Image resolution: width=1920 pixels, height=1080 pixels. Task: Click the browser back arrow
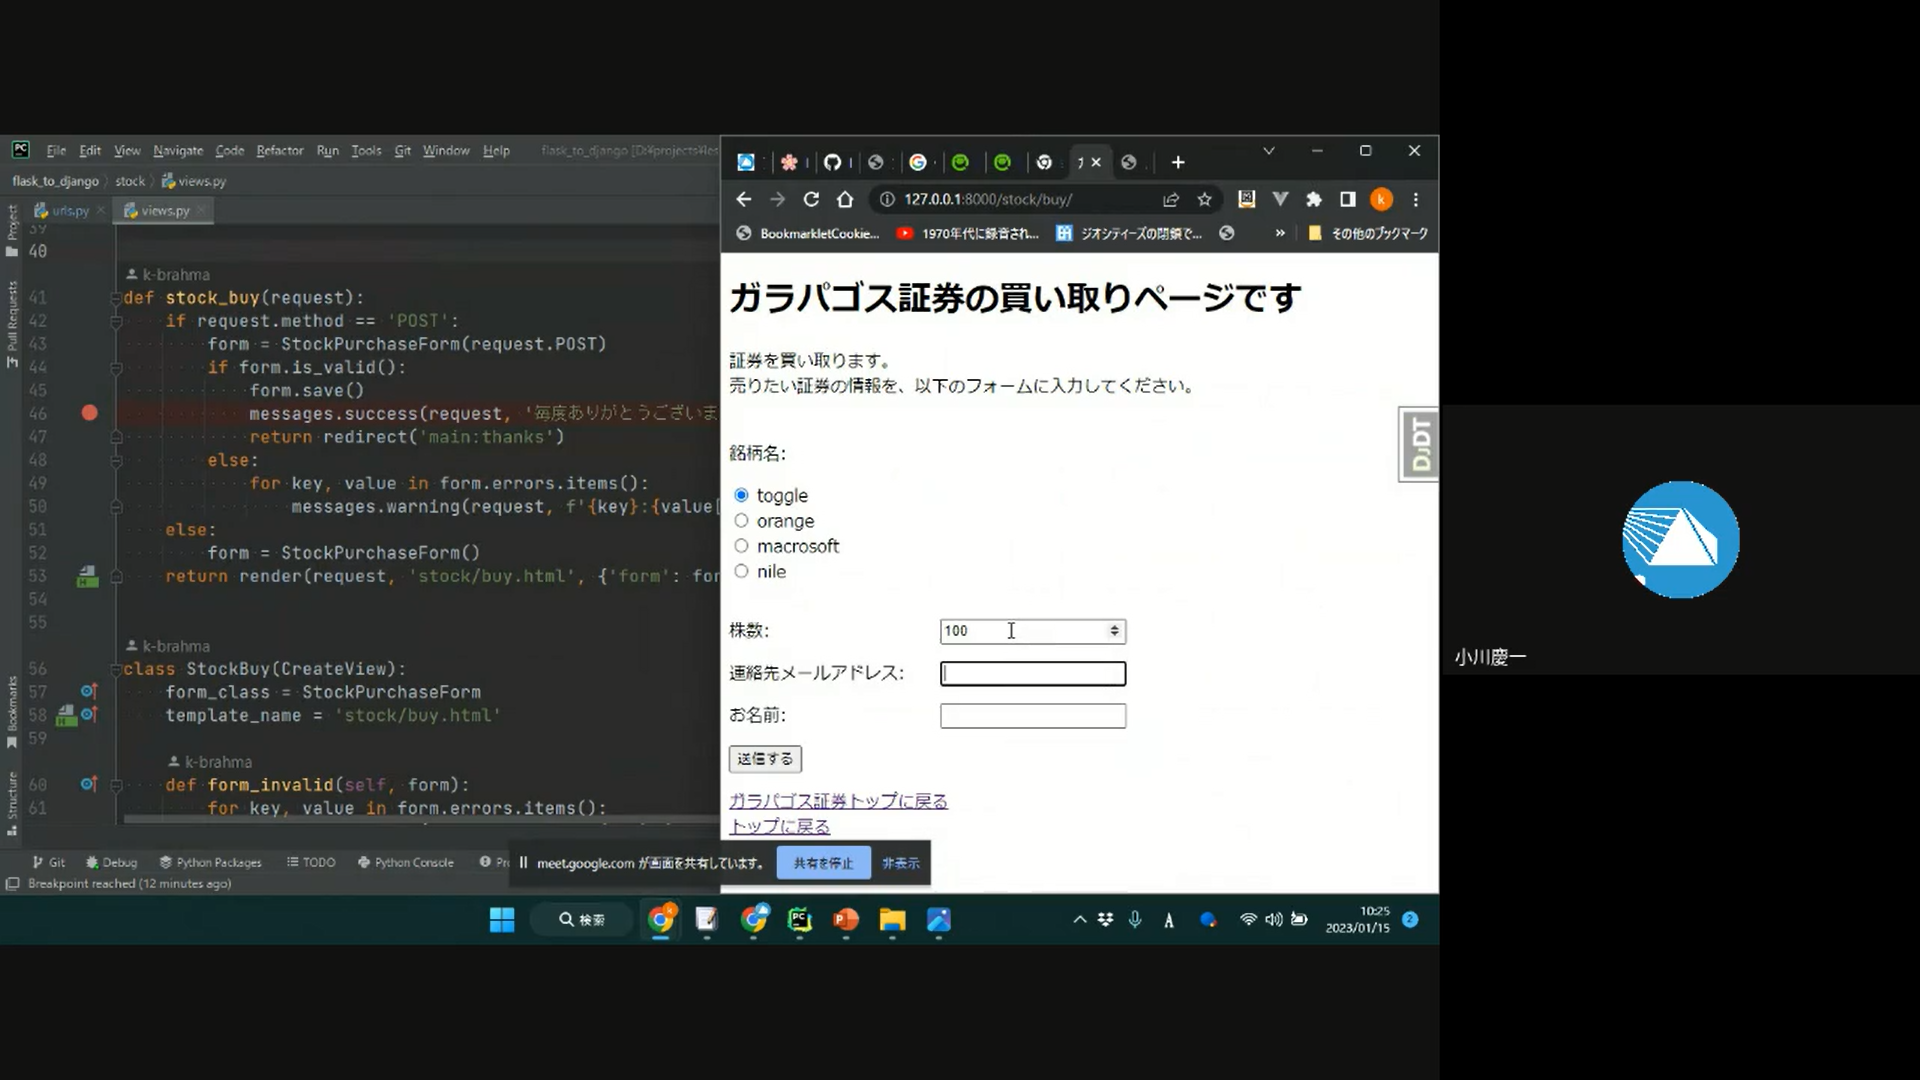tap(743, 199)
